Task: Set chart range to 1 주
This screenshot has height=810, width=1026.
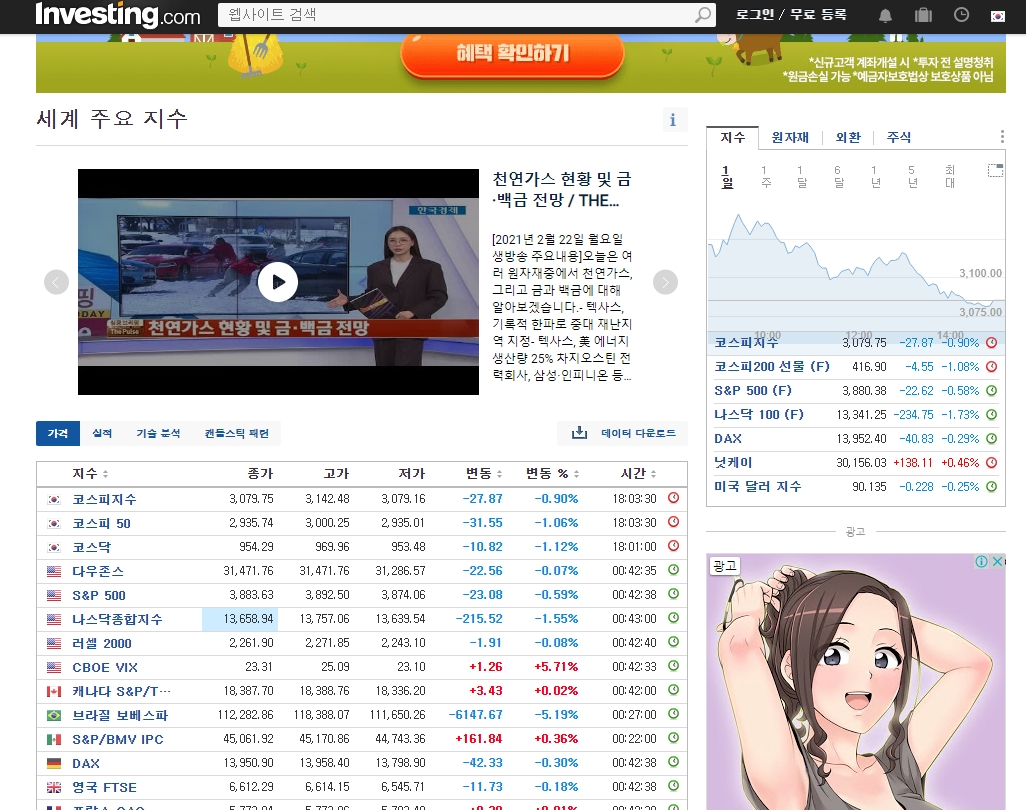Action: [765, 177]
